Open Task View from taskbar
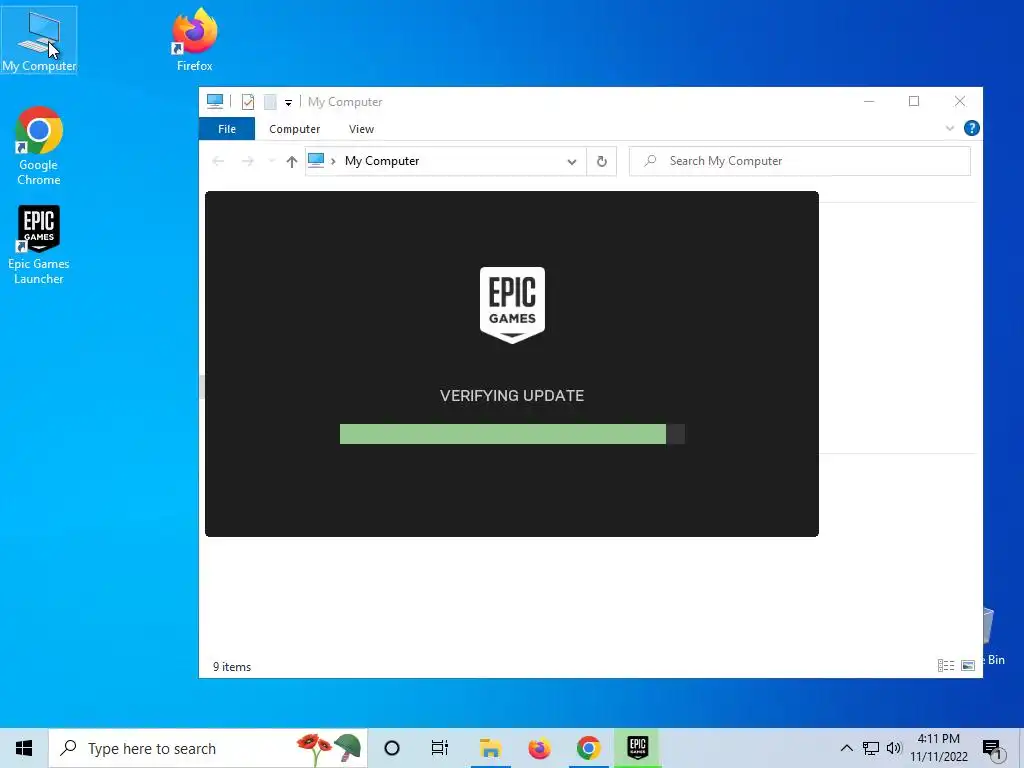This screenshot has height=768, width=1024. pyautogui.click(x=440, y=748)
